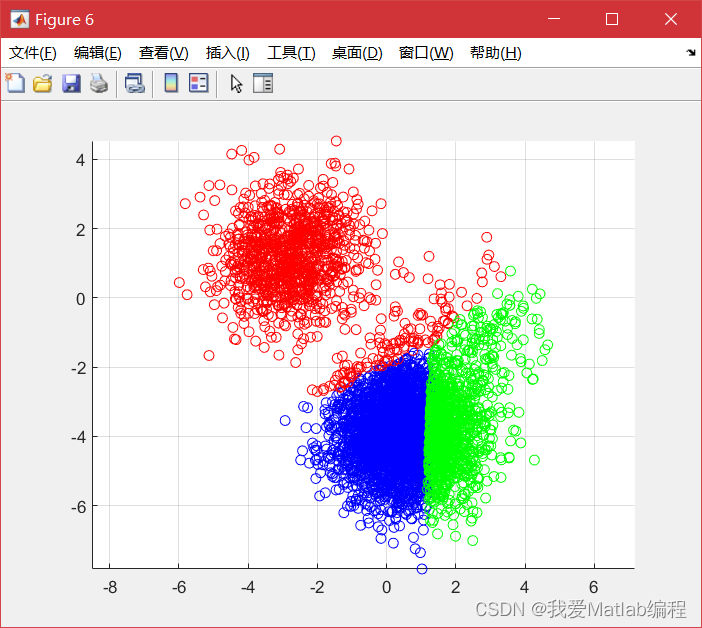Click the Figure 6 title text
This screenshot has width=702, height=628.
point(64,20)
